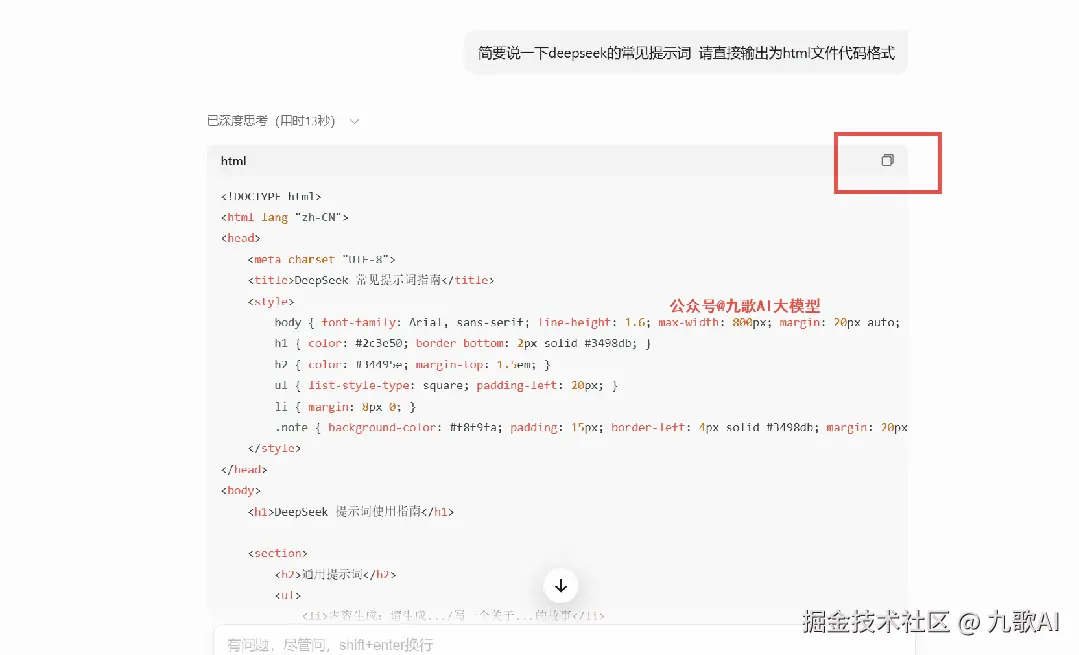This screenshot has width=1079, height=655.
Task: Jump to bottom with down-arrow button
Action: [561, 586]
